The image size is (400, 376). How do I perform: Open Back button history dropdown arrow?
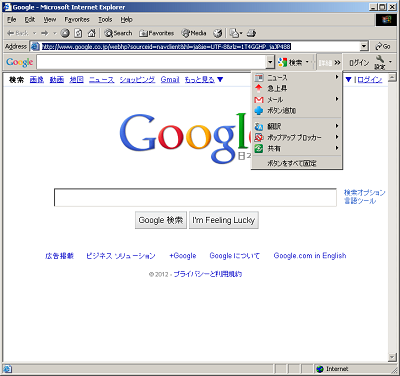coord(34,33)
